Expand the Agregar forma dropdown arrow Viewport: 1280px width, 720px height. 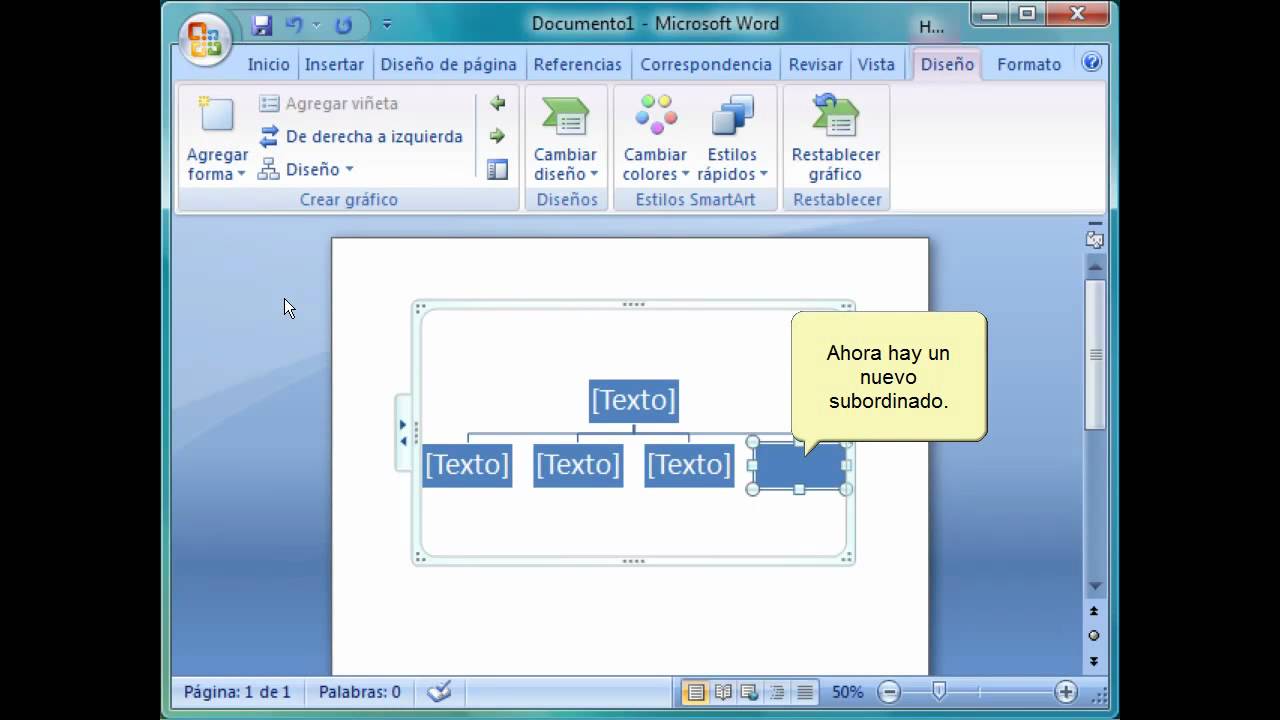click(241, 175)
